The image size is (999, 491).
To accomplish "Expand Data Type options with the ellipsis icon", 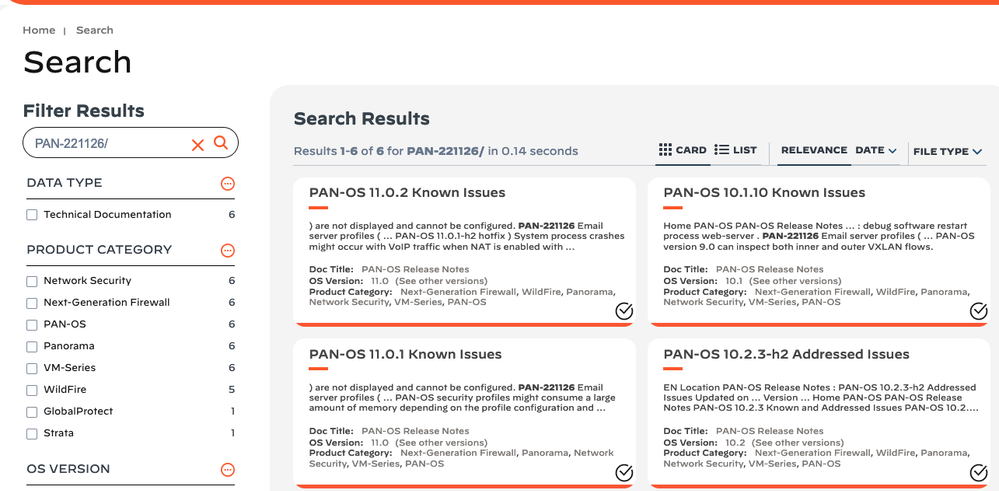I will point(227,184).
